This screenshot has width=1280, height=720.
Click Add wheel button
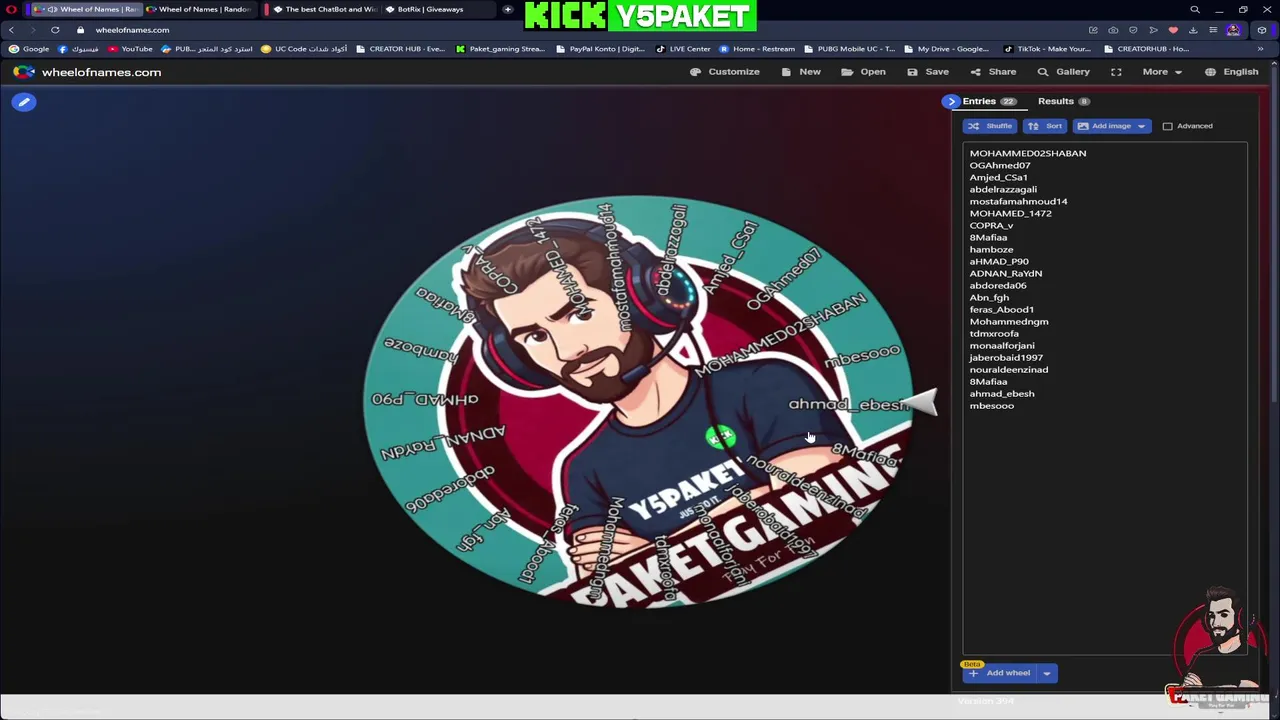(x=999, y=673)
